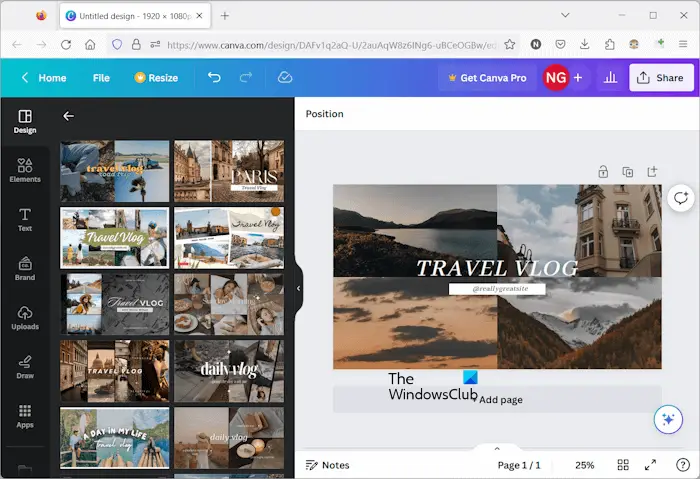This screenshot has width=700, height=479.
Task: Select the @reallygreatsite text box on canvas
Action: pyautogui.click(x=497, y=289)
